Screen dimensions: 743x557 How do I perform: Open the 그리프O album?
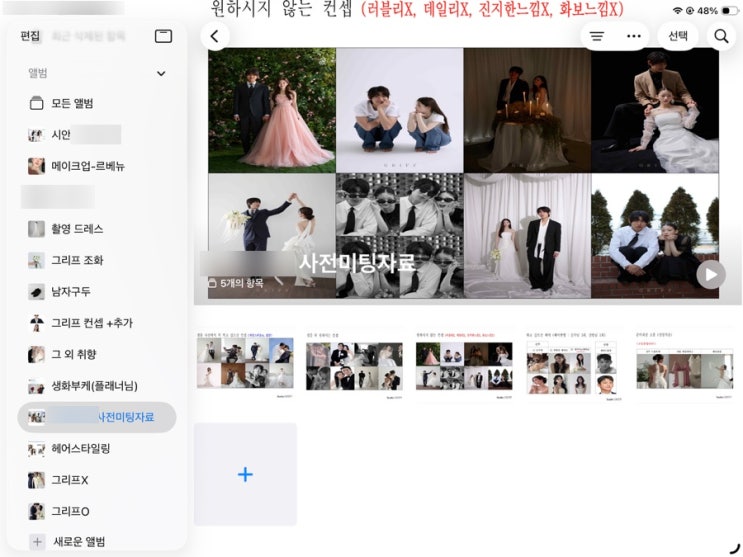[97, 511]
